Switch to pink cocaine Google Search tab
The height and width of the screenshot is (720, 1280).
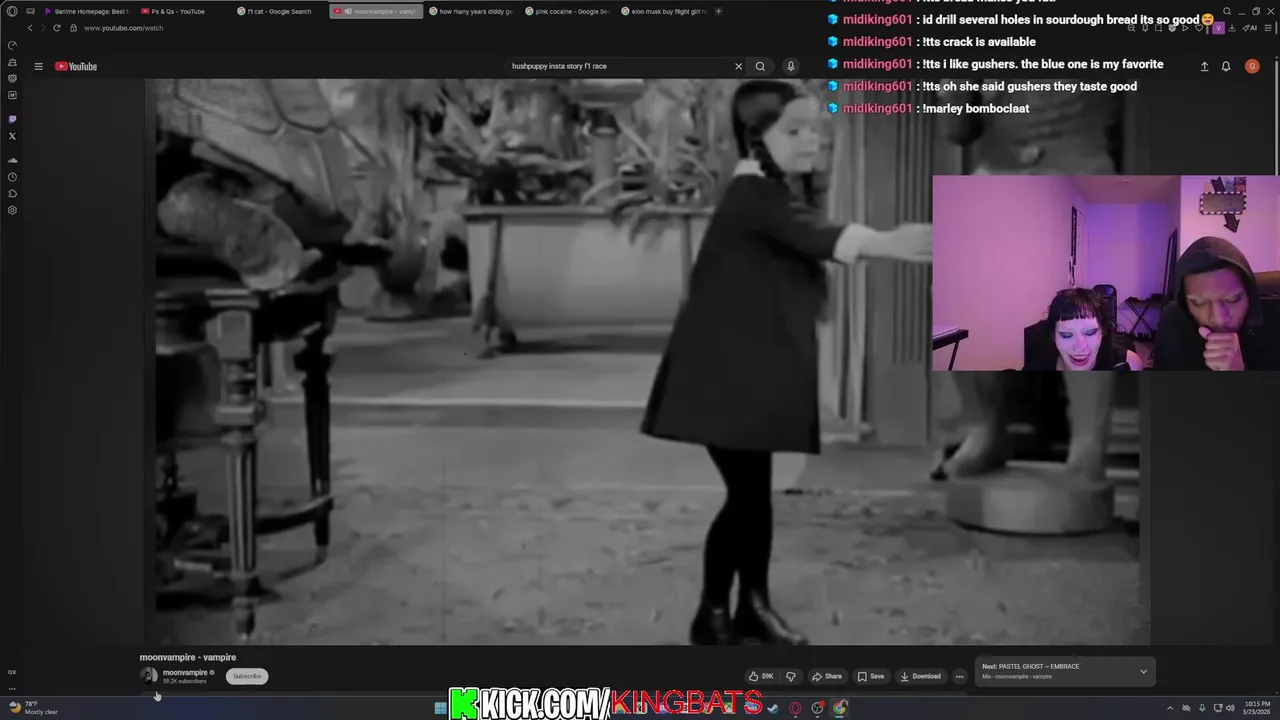coord(566,11)
